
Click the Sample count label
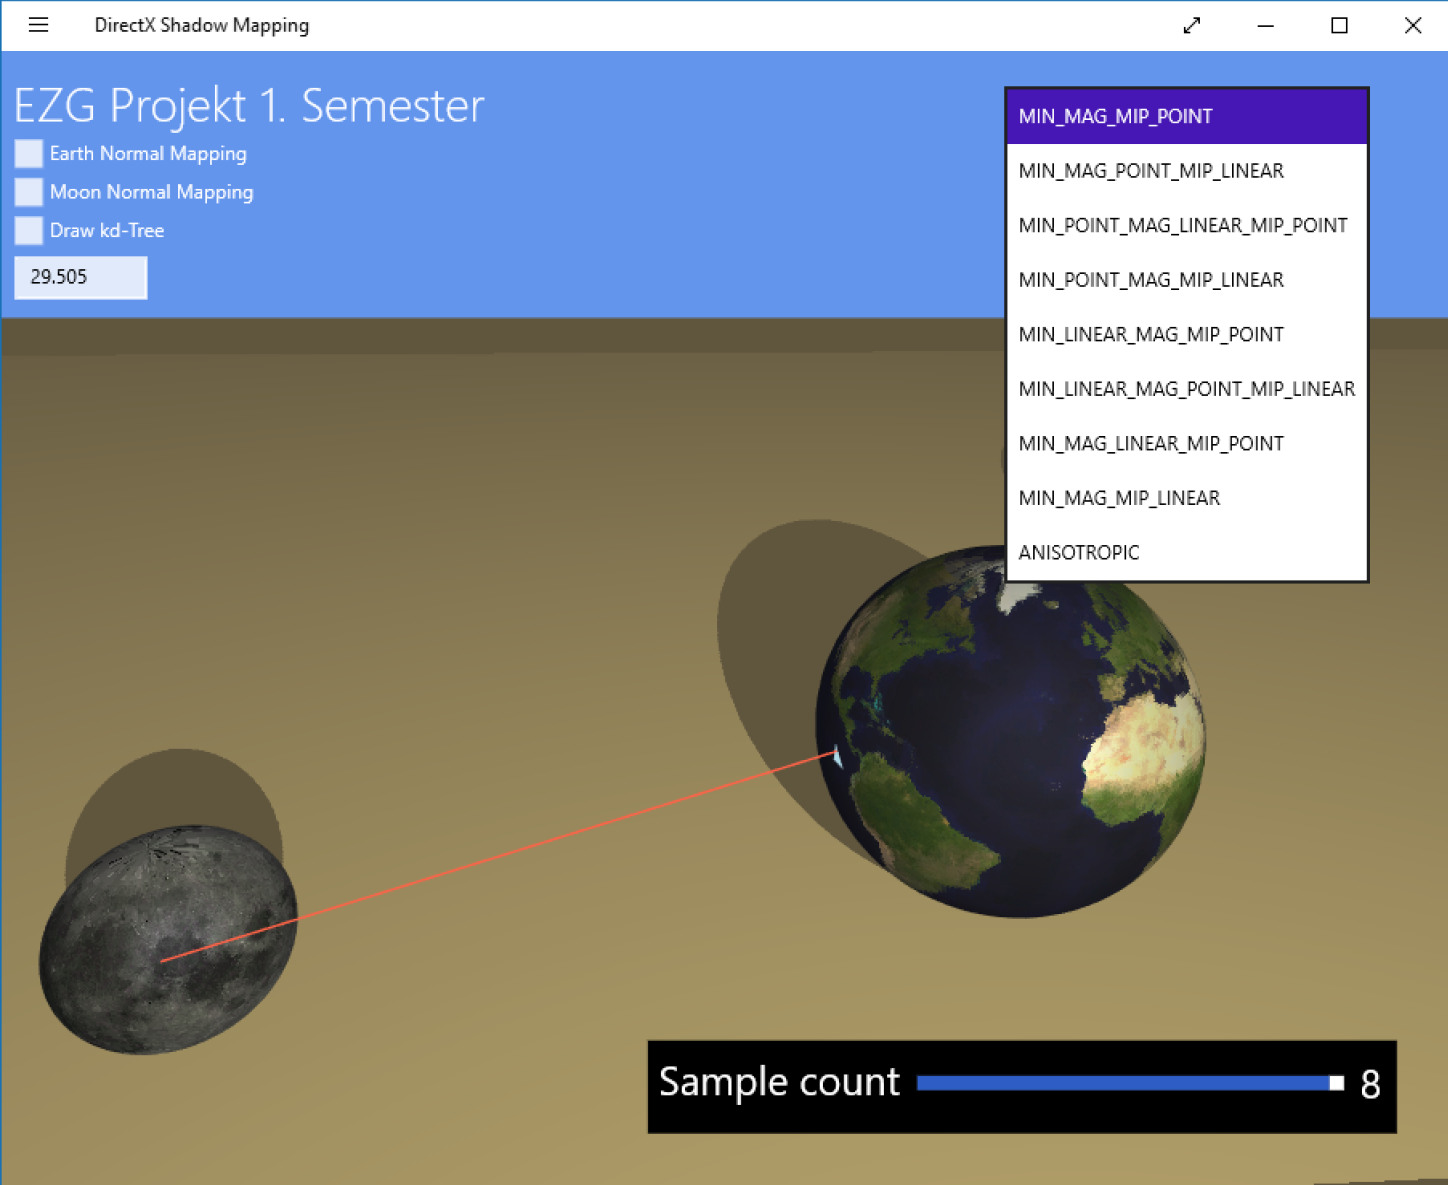[x=779, y=1082]
